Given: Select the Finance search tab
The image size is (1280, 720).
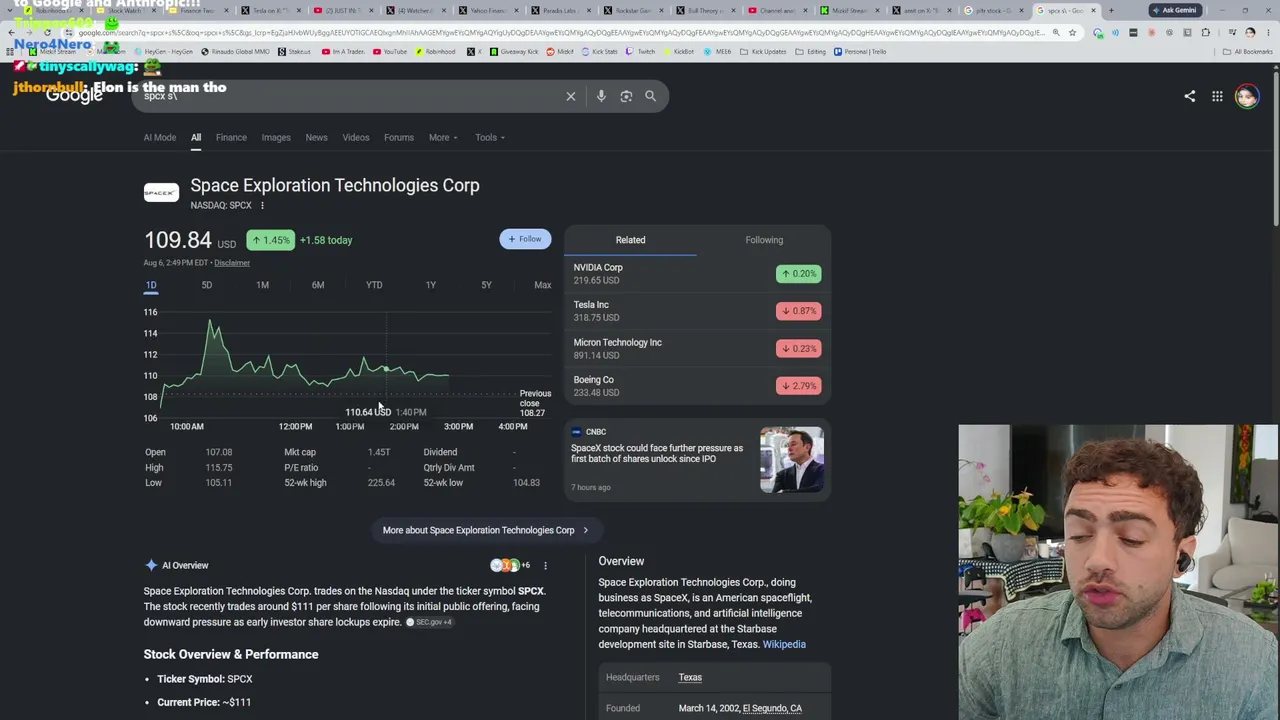Looking at the screenshot, I should [x=231, y=138].
